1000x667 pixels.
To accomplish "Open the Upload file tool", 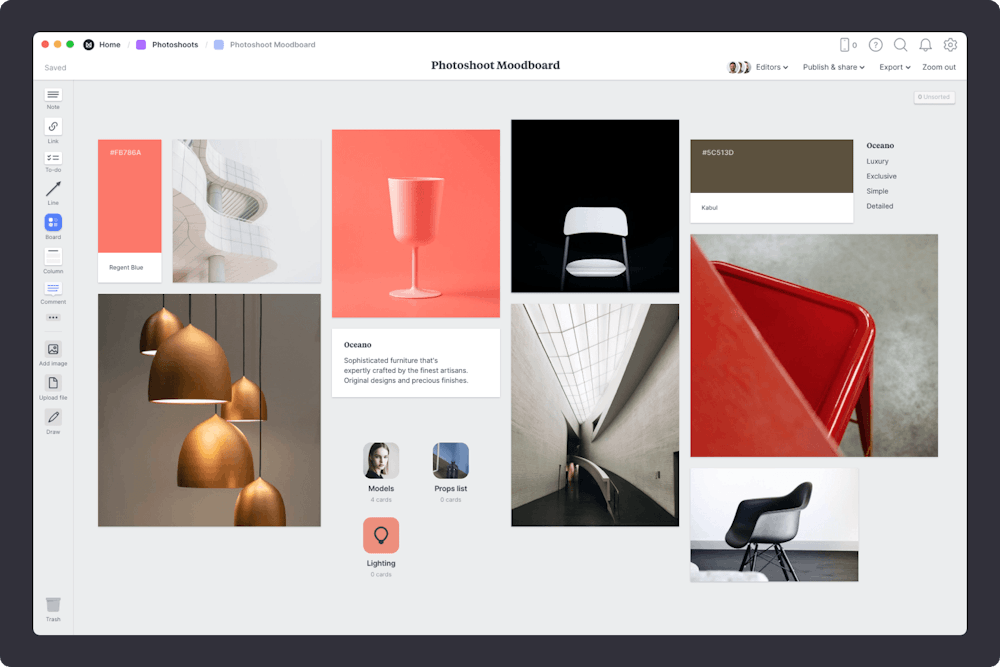I will pyautogui.click(x=53, y=384).
